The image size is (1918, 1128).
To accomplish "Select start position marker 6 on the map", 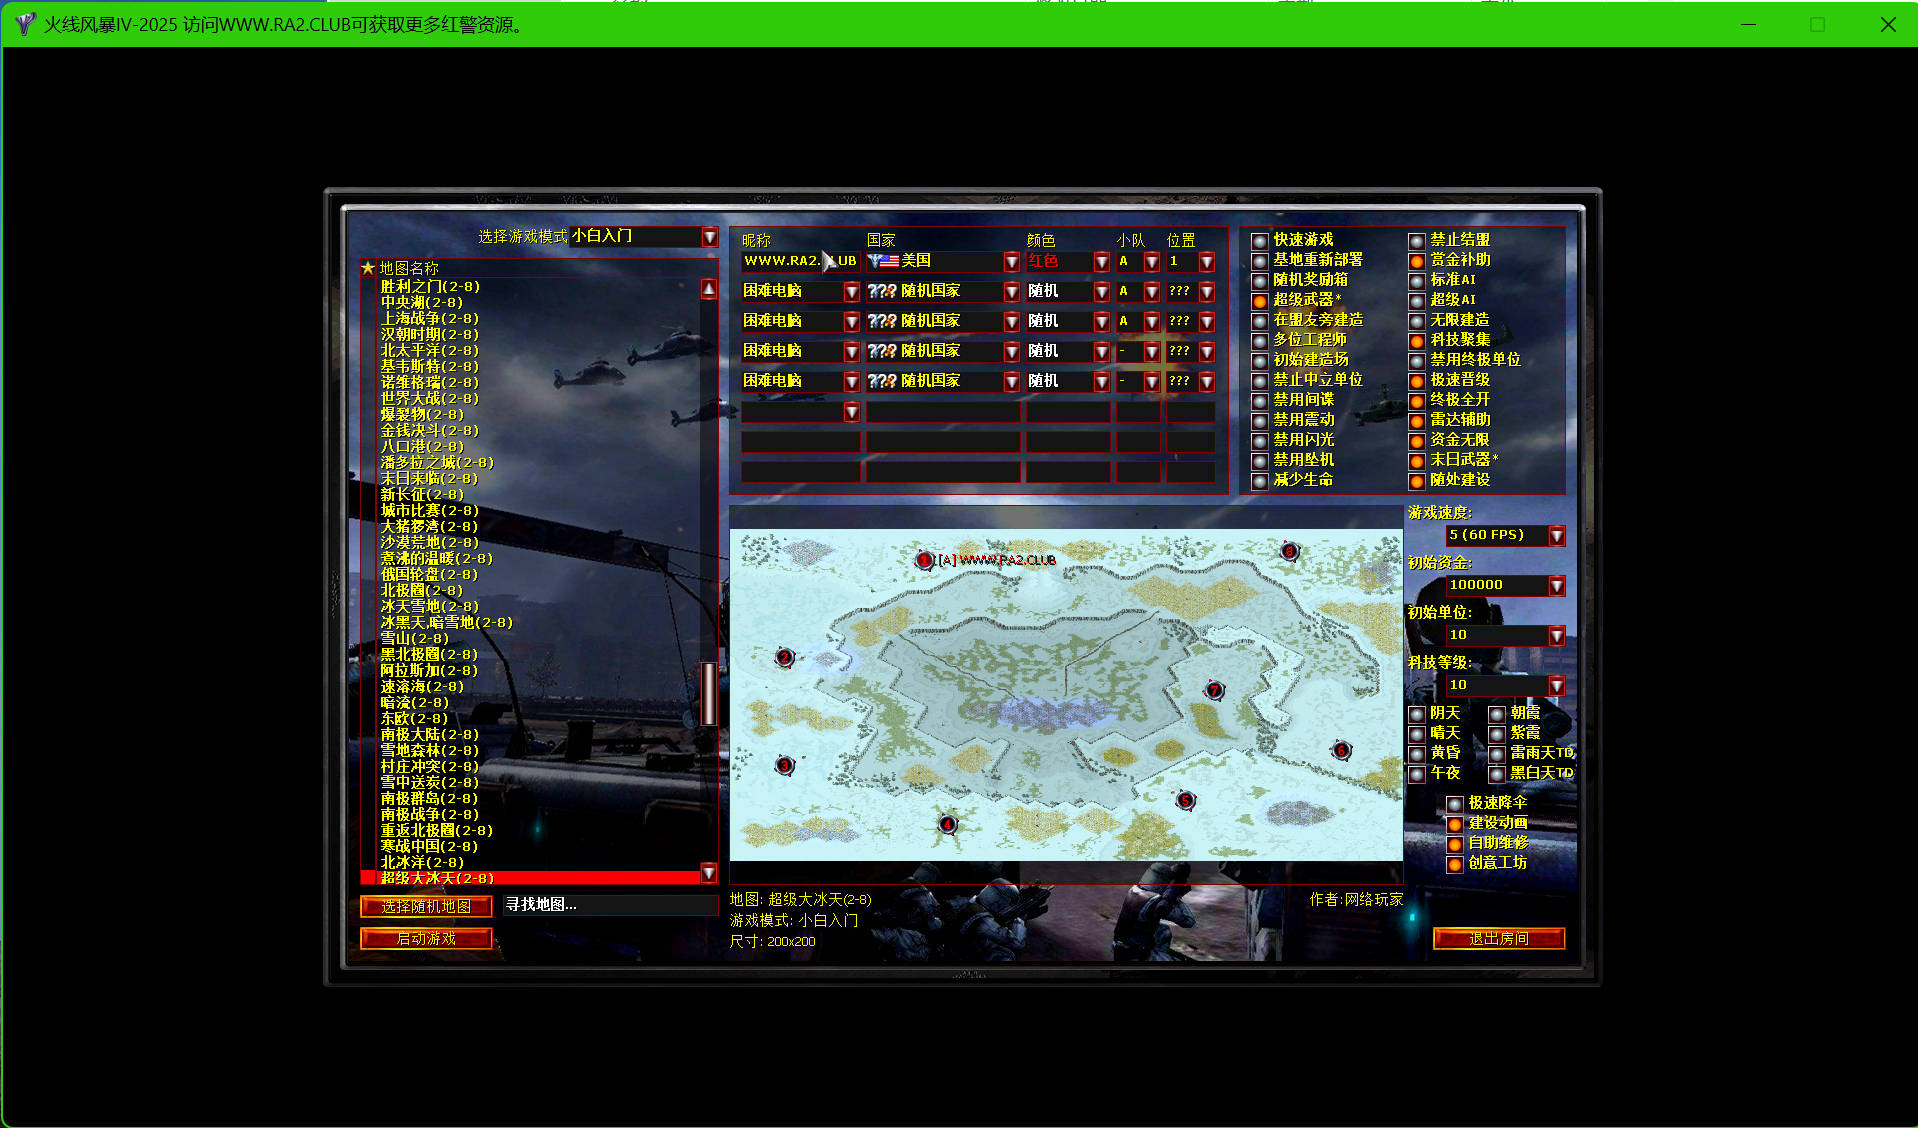I will (x=1342, y=750).
